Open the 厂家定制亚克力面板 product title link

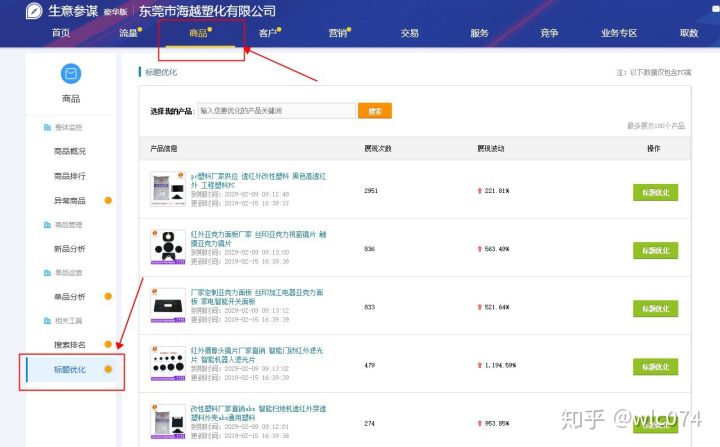pos(257,297)
